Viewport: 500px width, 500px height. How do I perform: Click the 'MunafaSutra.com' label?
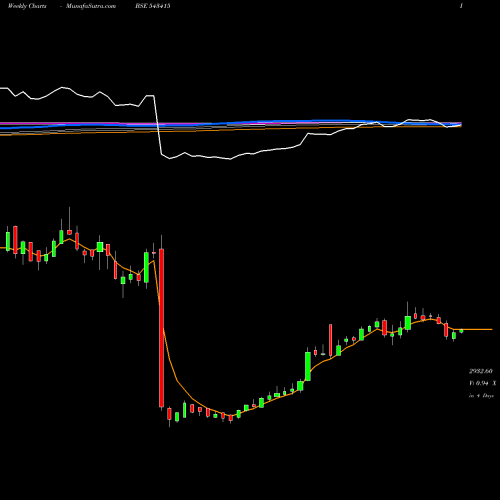pyautogui.click(x=91, y=6)
